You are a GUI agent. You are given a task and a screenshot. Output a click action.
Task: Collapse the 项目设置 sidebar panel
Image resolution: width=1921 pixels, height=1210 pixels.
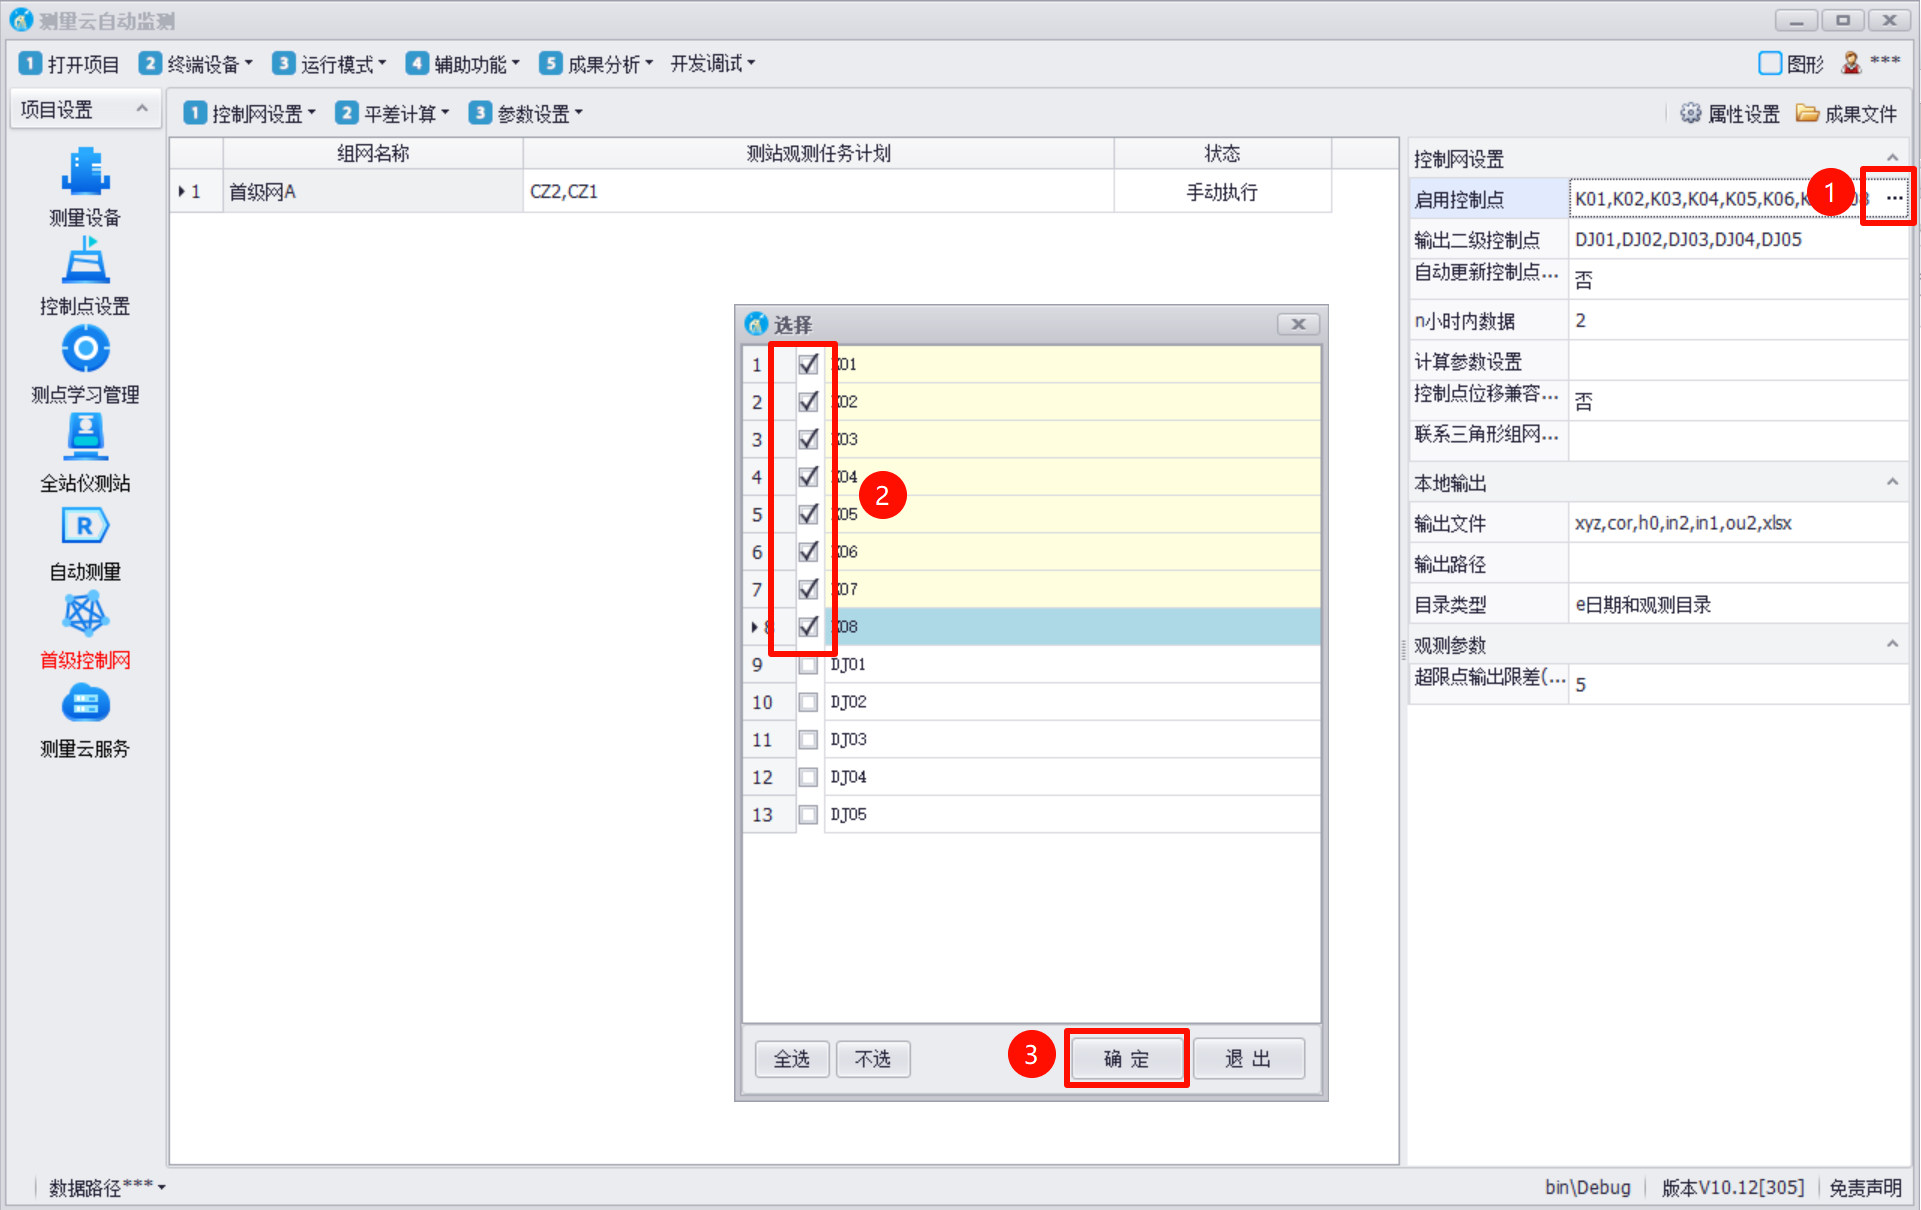coord(142,109)
